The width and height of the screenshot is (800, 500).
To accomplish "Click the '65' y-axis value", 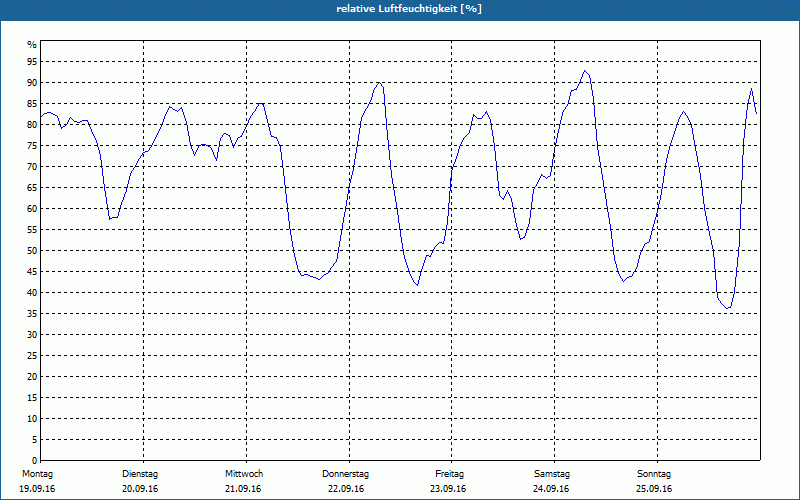I will click(32, 188).
